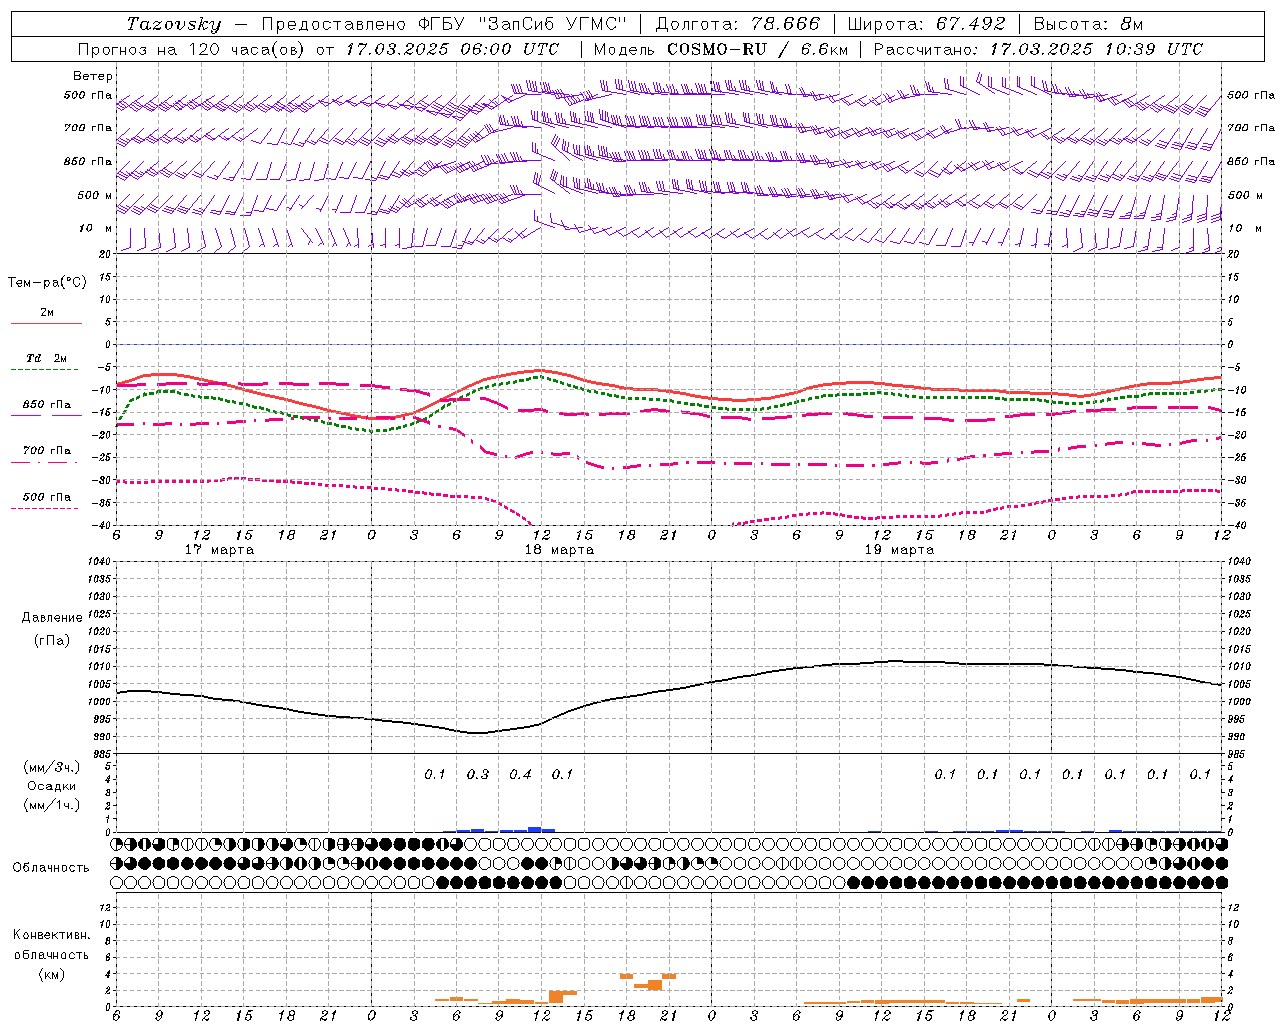The image size is (1280, 1024).
Task: Click the longitude value Долгота: 78.666
Action: pyautogui.click(x=738, y=24)
